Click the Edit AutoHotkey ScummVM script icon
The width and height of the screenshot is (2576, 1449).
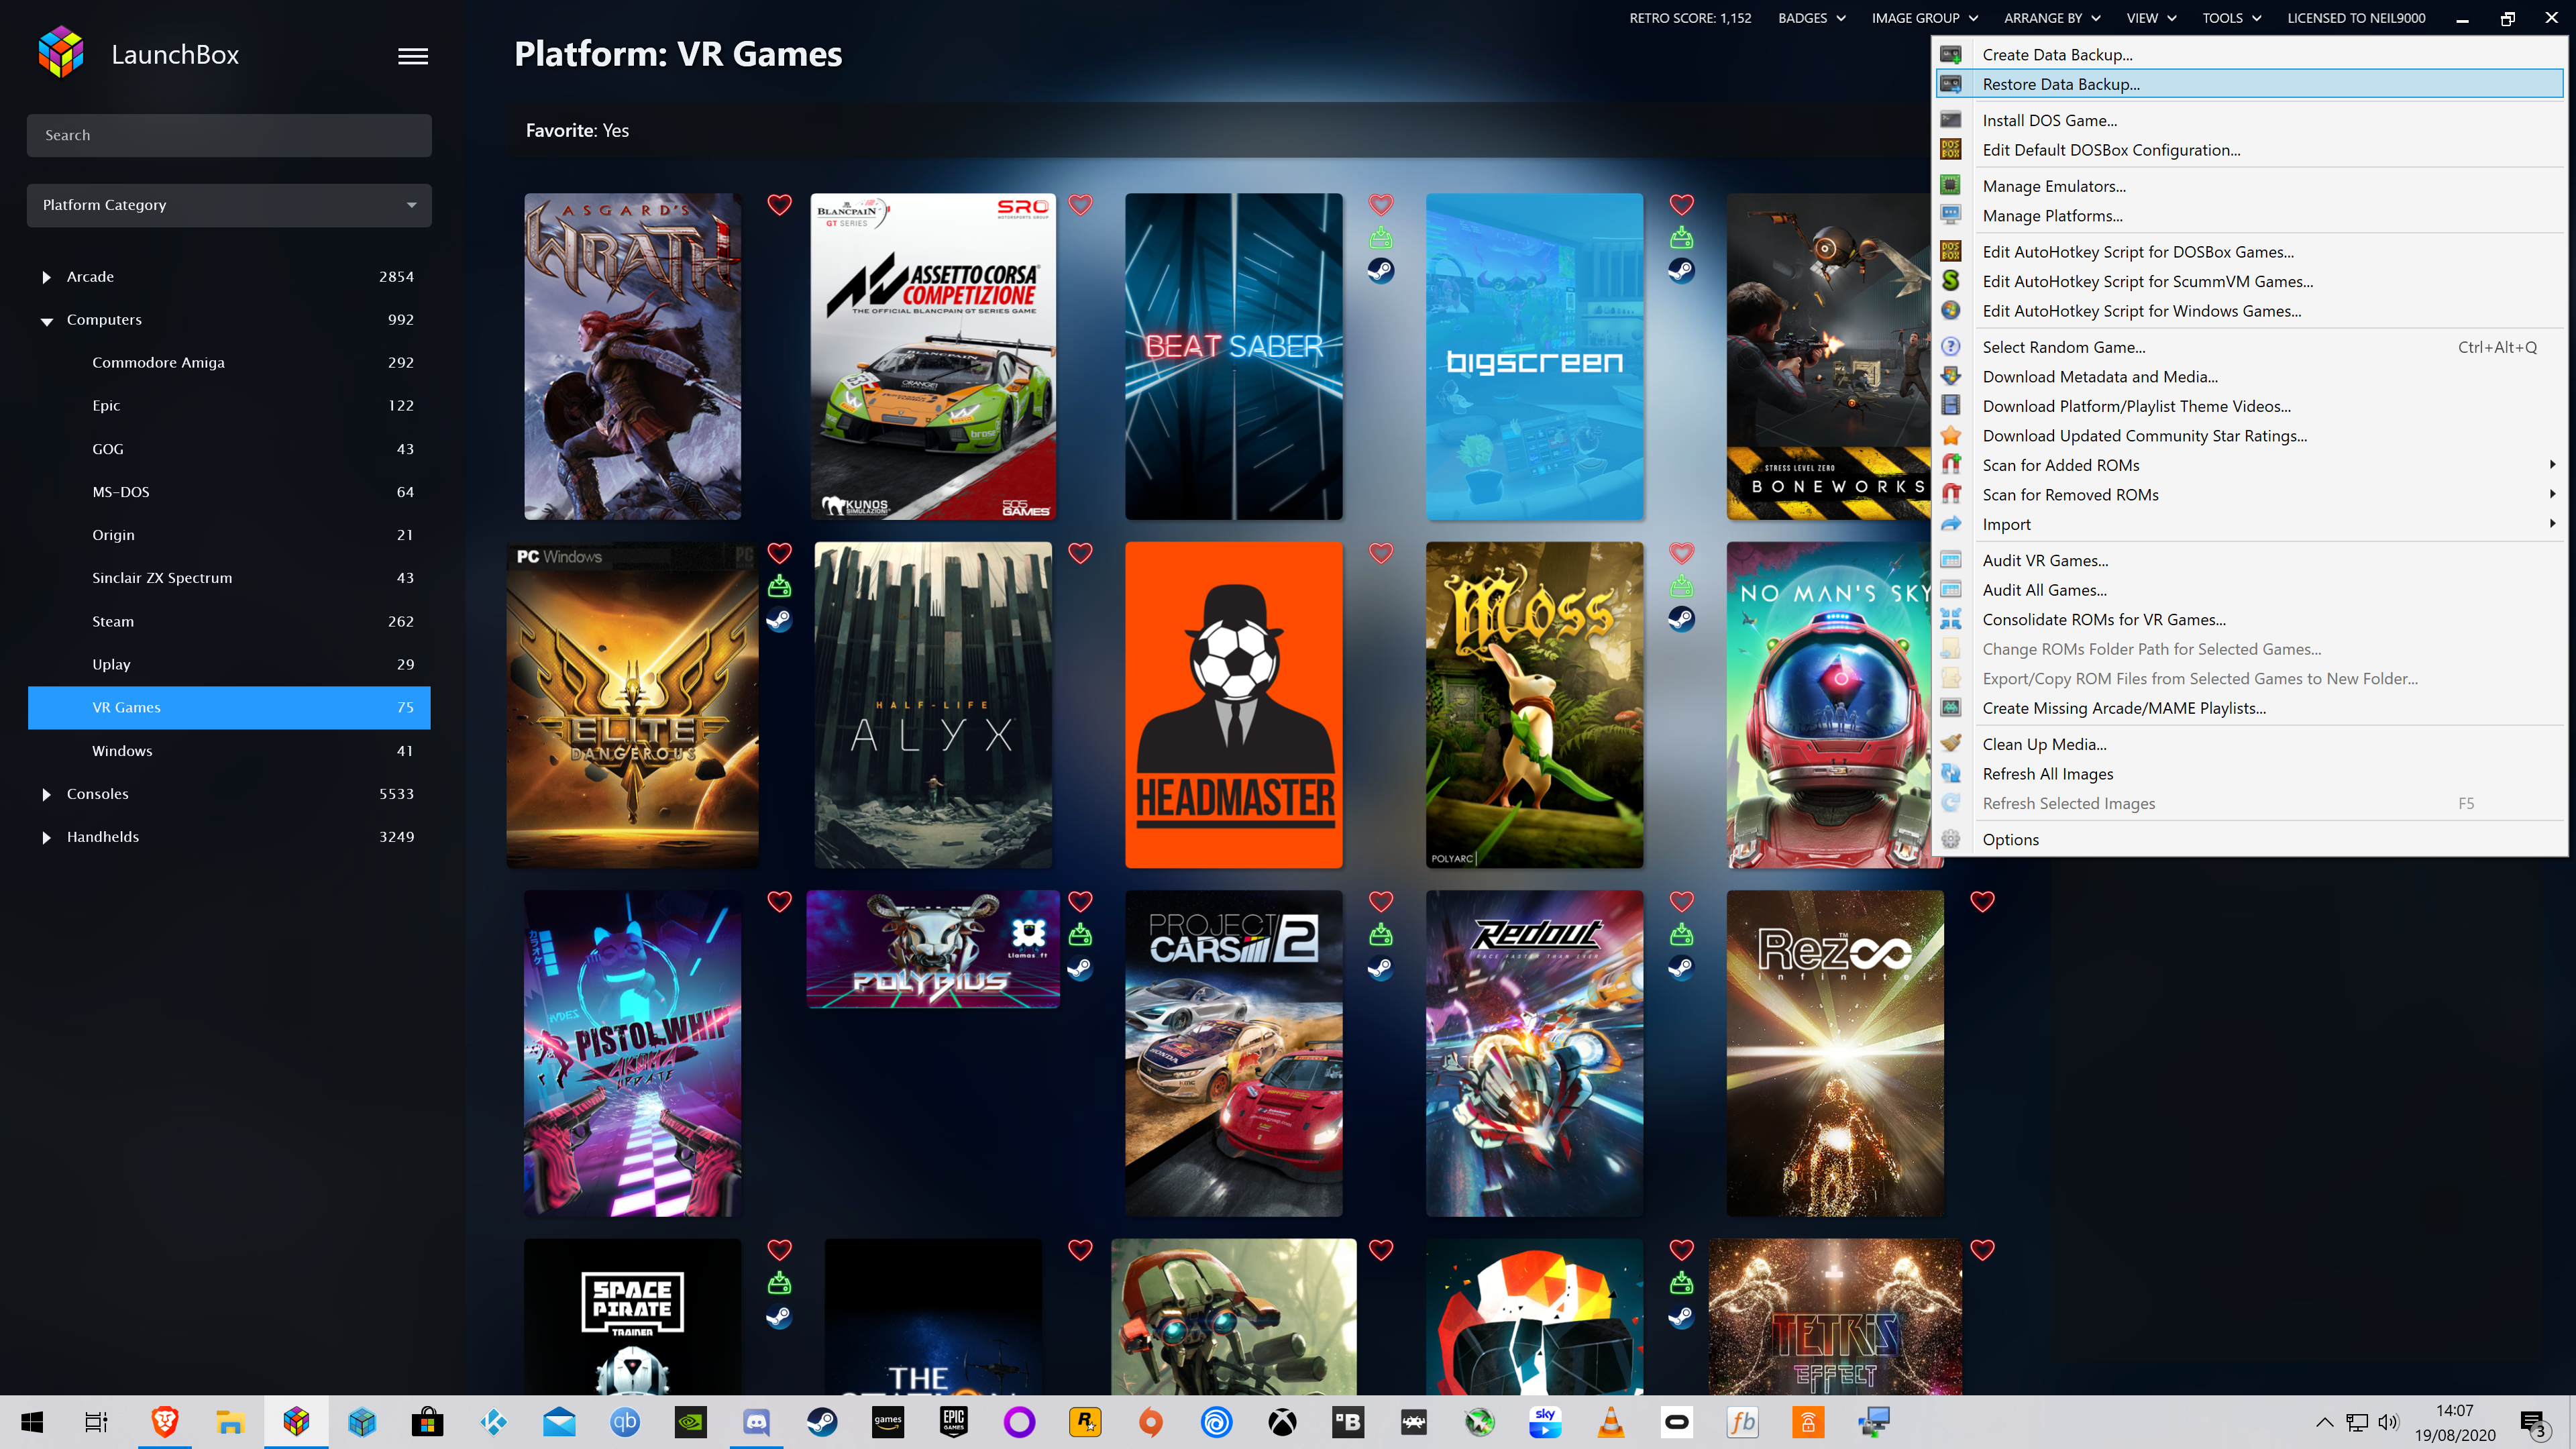pos(1950,281)
